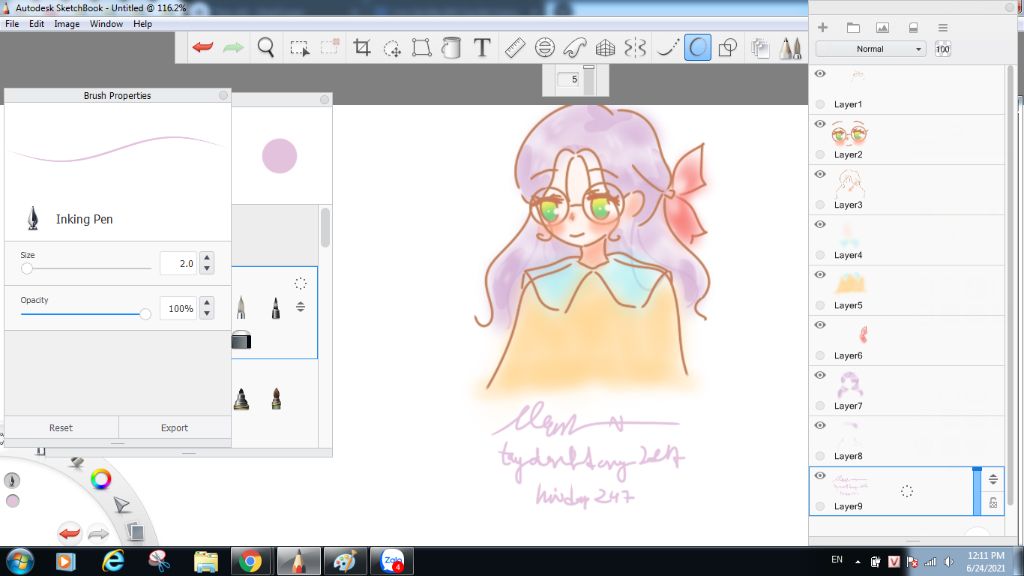The width and height of the screenshot is (1024, 576).
Task: Select the Perspective Guide tool
Action: [605, 47]
